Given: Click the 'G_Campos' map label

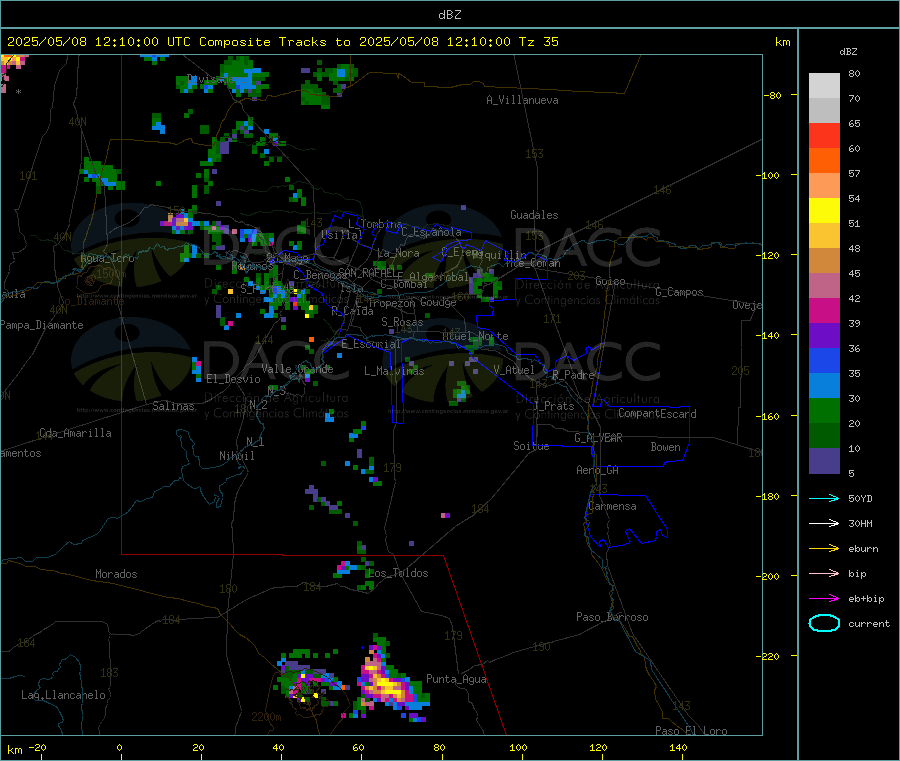Looking at the screenshot, I should (x=680, y=292).
